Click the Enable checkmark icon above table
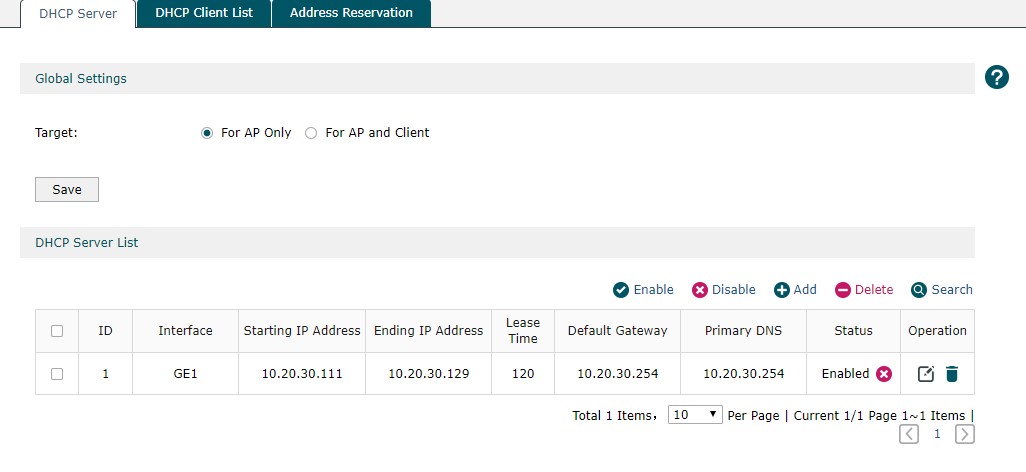 [x=621, y=290]
